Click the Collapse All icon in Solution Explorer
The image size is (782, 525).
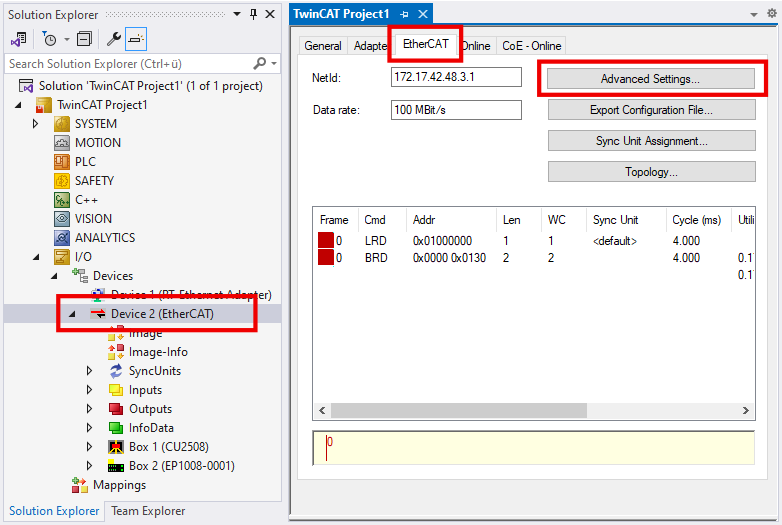[x=84, y=39]
